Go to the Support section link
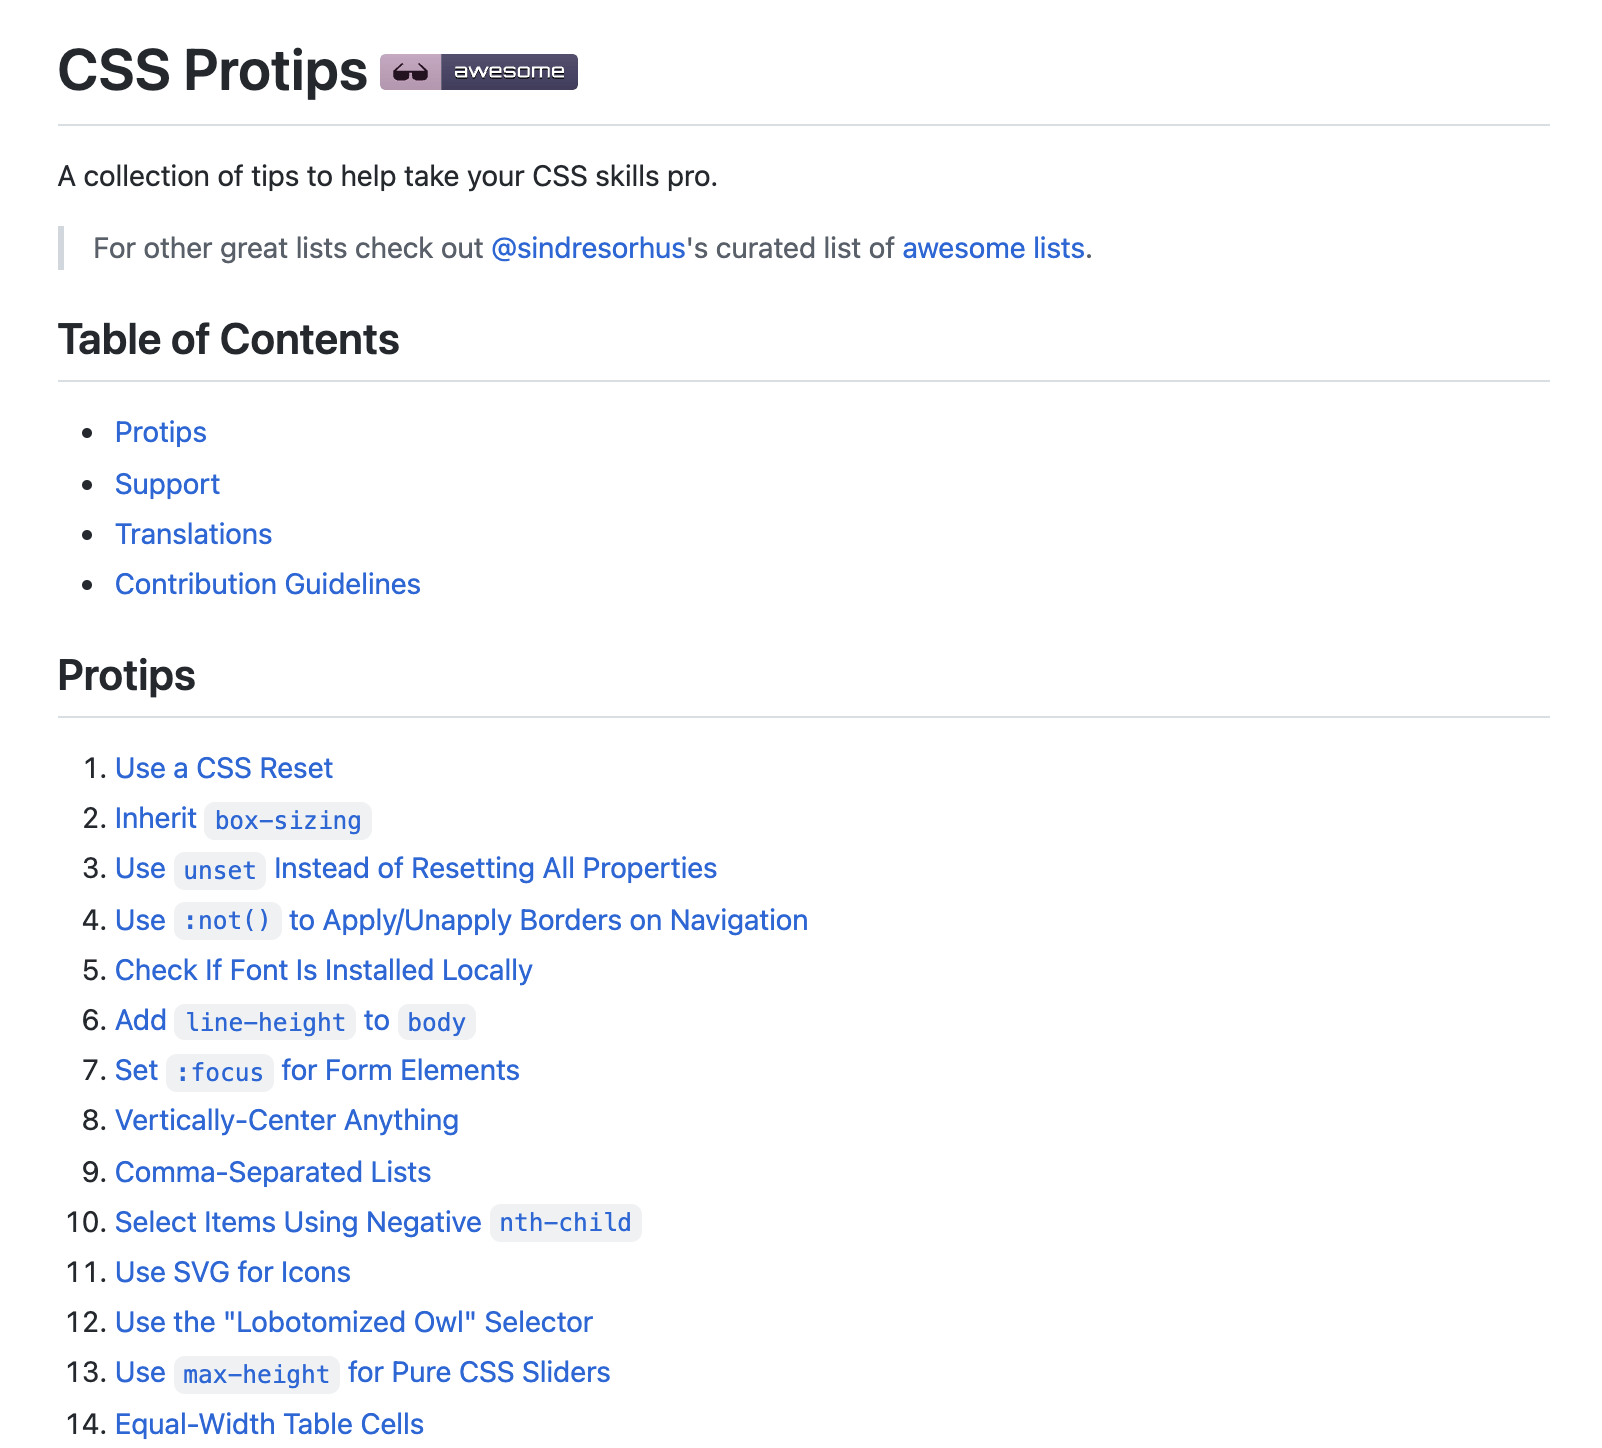 pos(167,484)
